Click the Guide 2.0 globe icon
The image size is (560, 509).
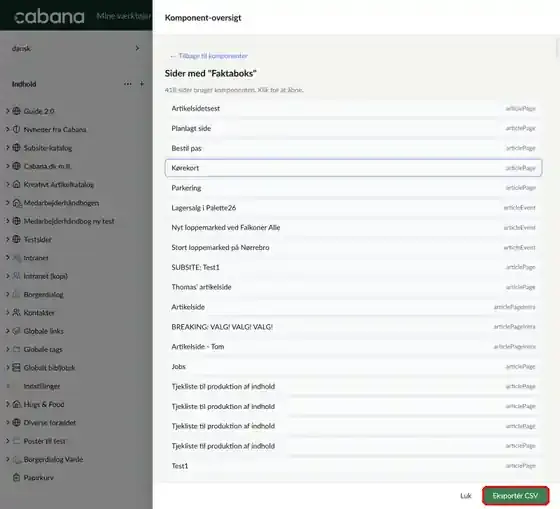click(16, 111)
